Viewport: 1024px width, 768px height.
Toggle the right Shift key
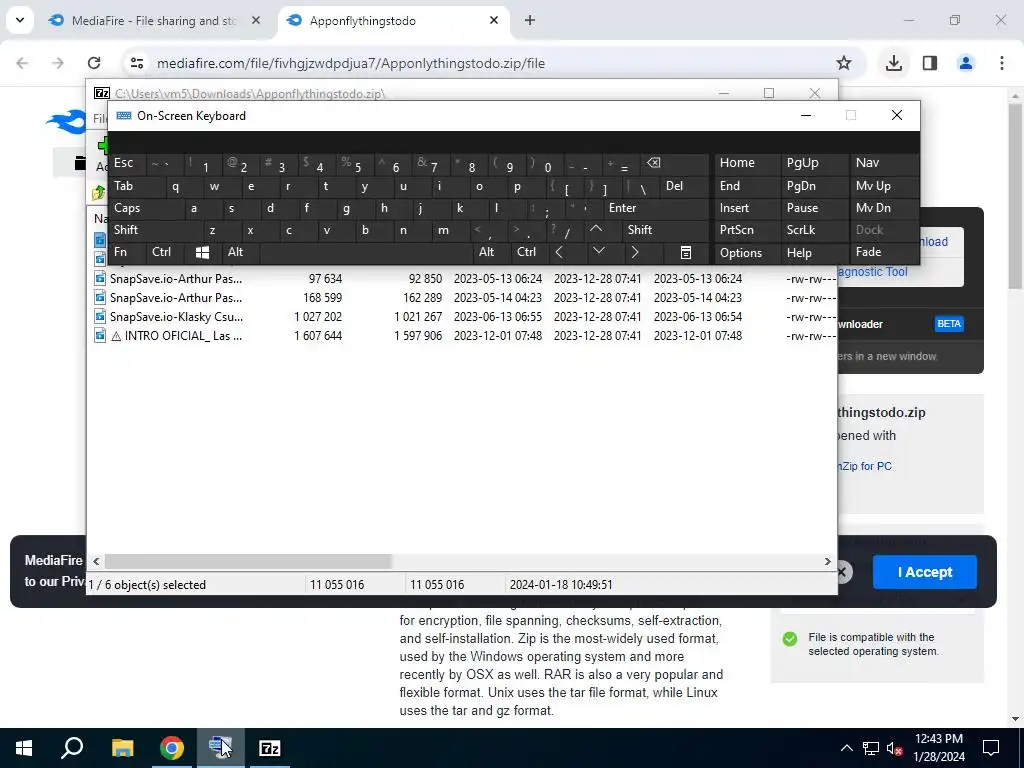pos(663,230)
